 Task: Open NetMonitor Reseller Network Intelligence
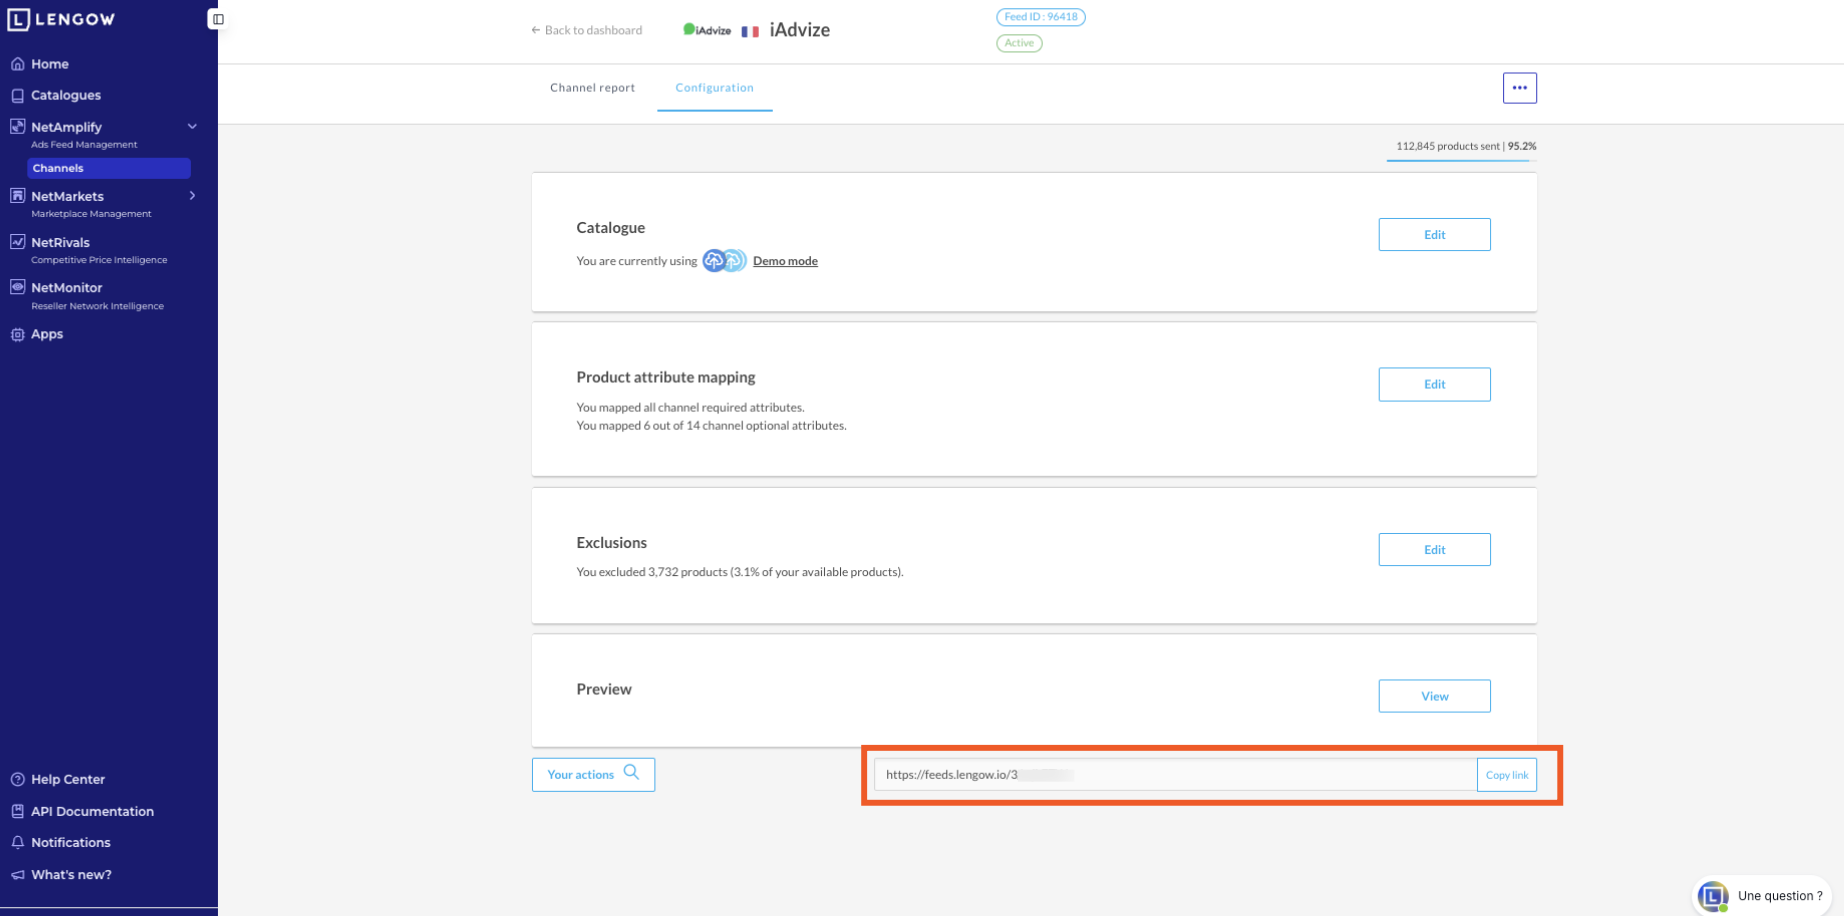pyautogui.click(x=97, y=296)
